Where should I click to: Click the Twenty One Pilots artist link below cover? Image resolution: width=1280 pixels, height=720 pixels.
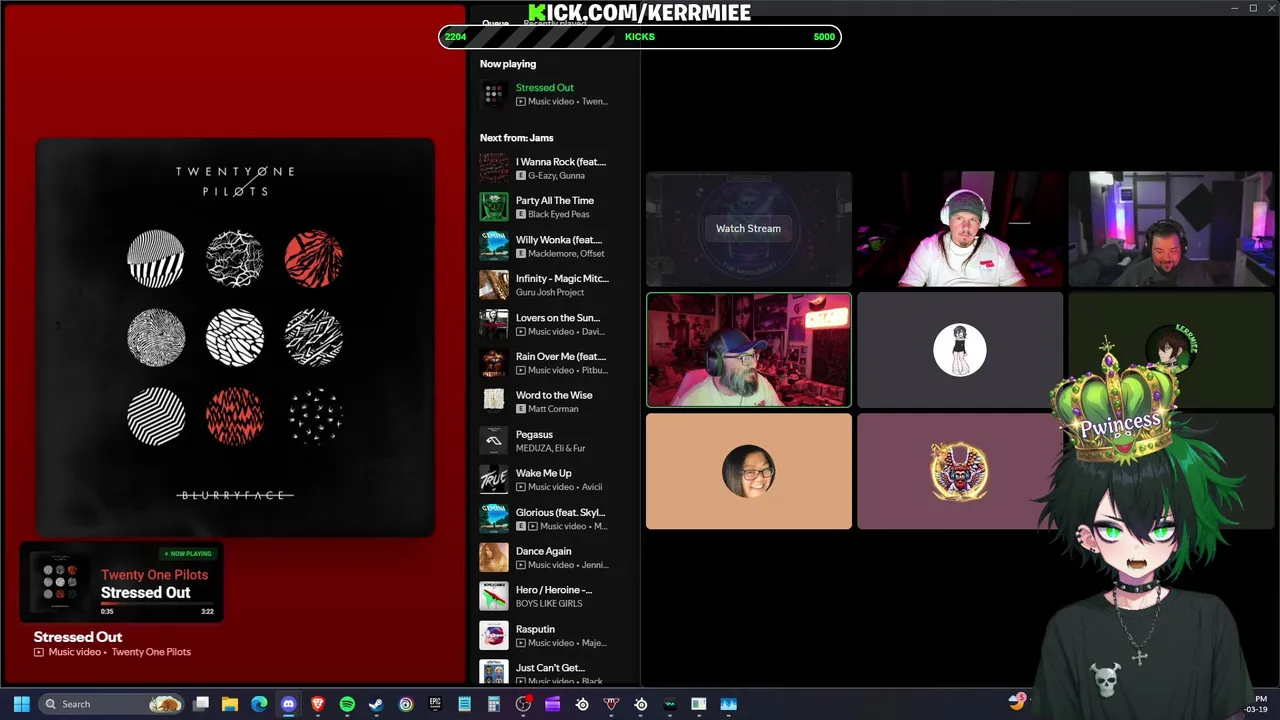[x=151, y=652]
